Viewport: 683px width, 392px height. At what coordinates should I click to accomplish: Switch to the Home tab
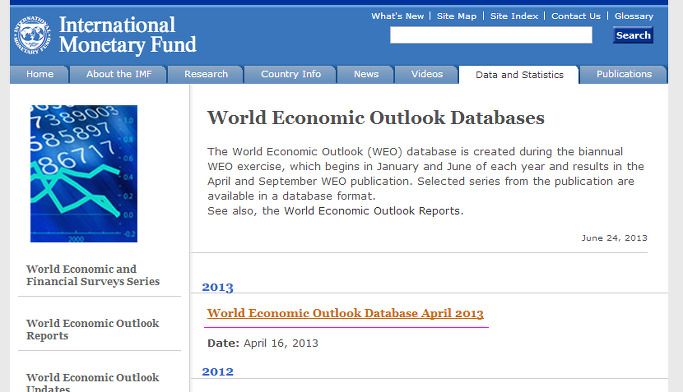point(39,74)
